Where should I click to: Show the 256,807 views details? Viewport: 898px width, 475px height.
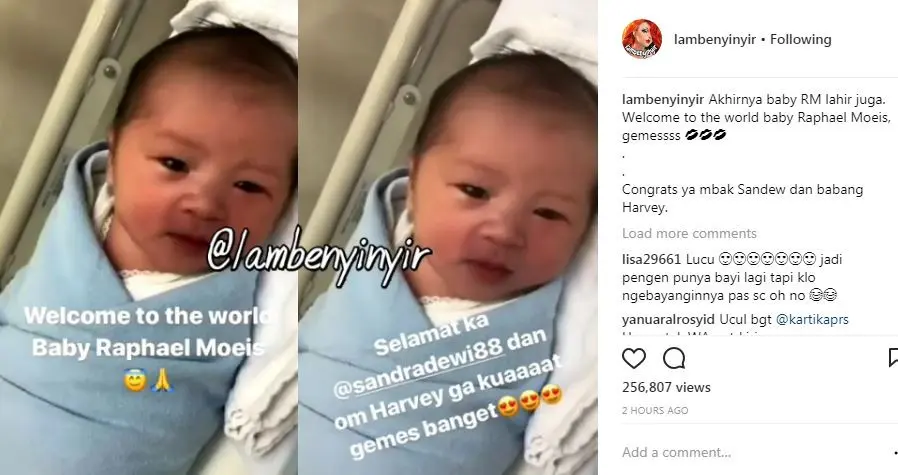pyautogui.click(x=666, y=387)
